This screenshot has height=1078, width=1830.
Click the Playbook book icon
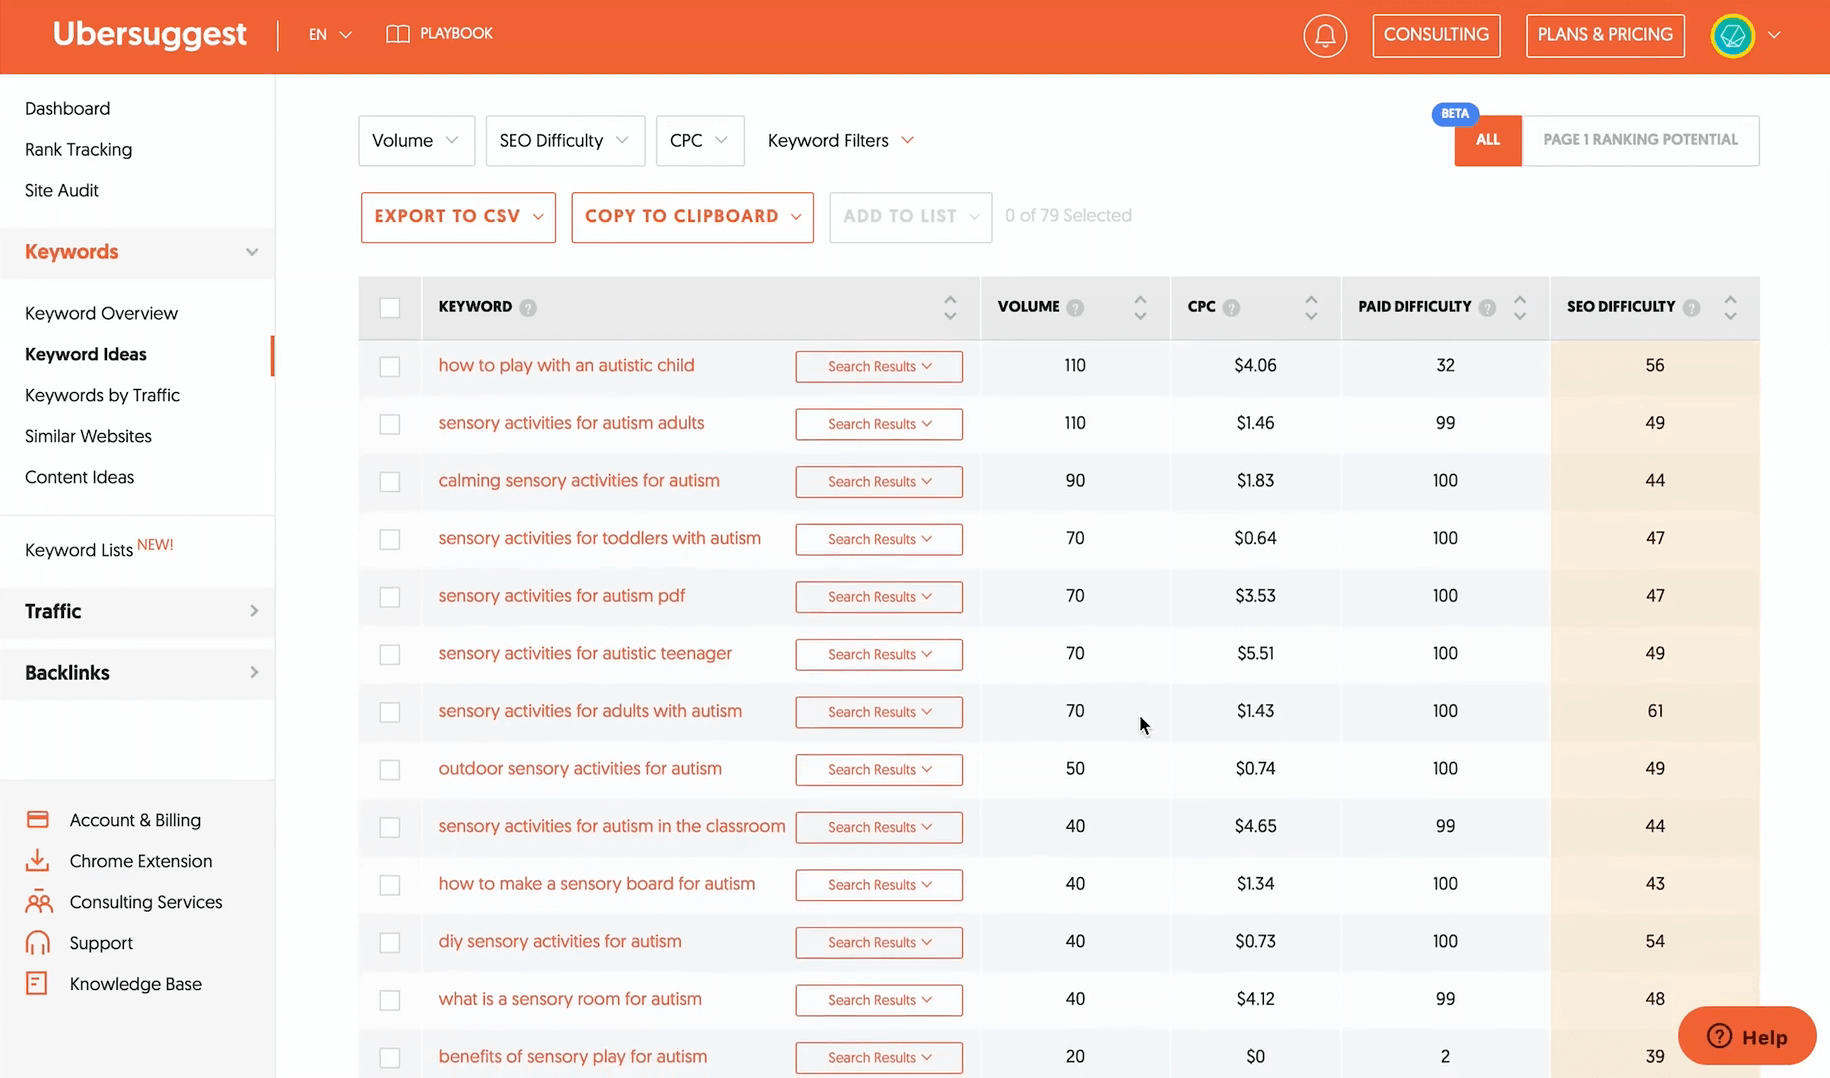[x=397, y=34]
